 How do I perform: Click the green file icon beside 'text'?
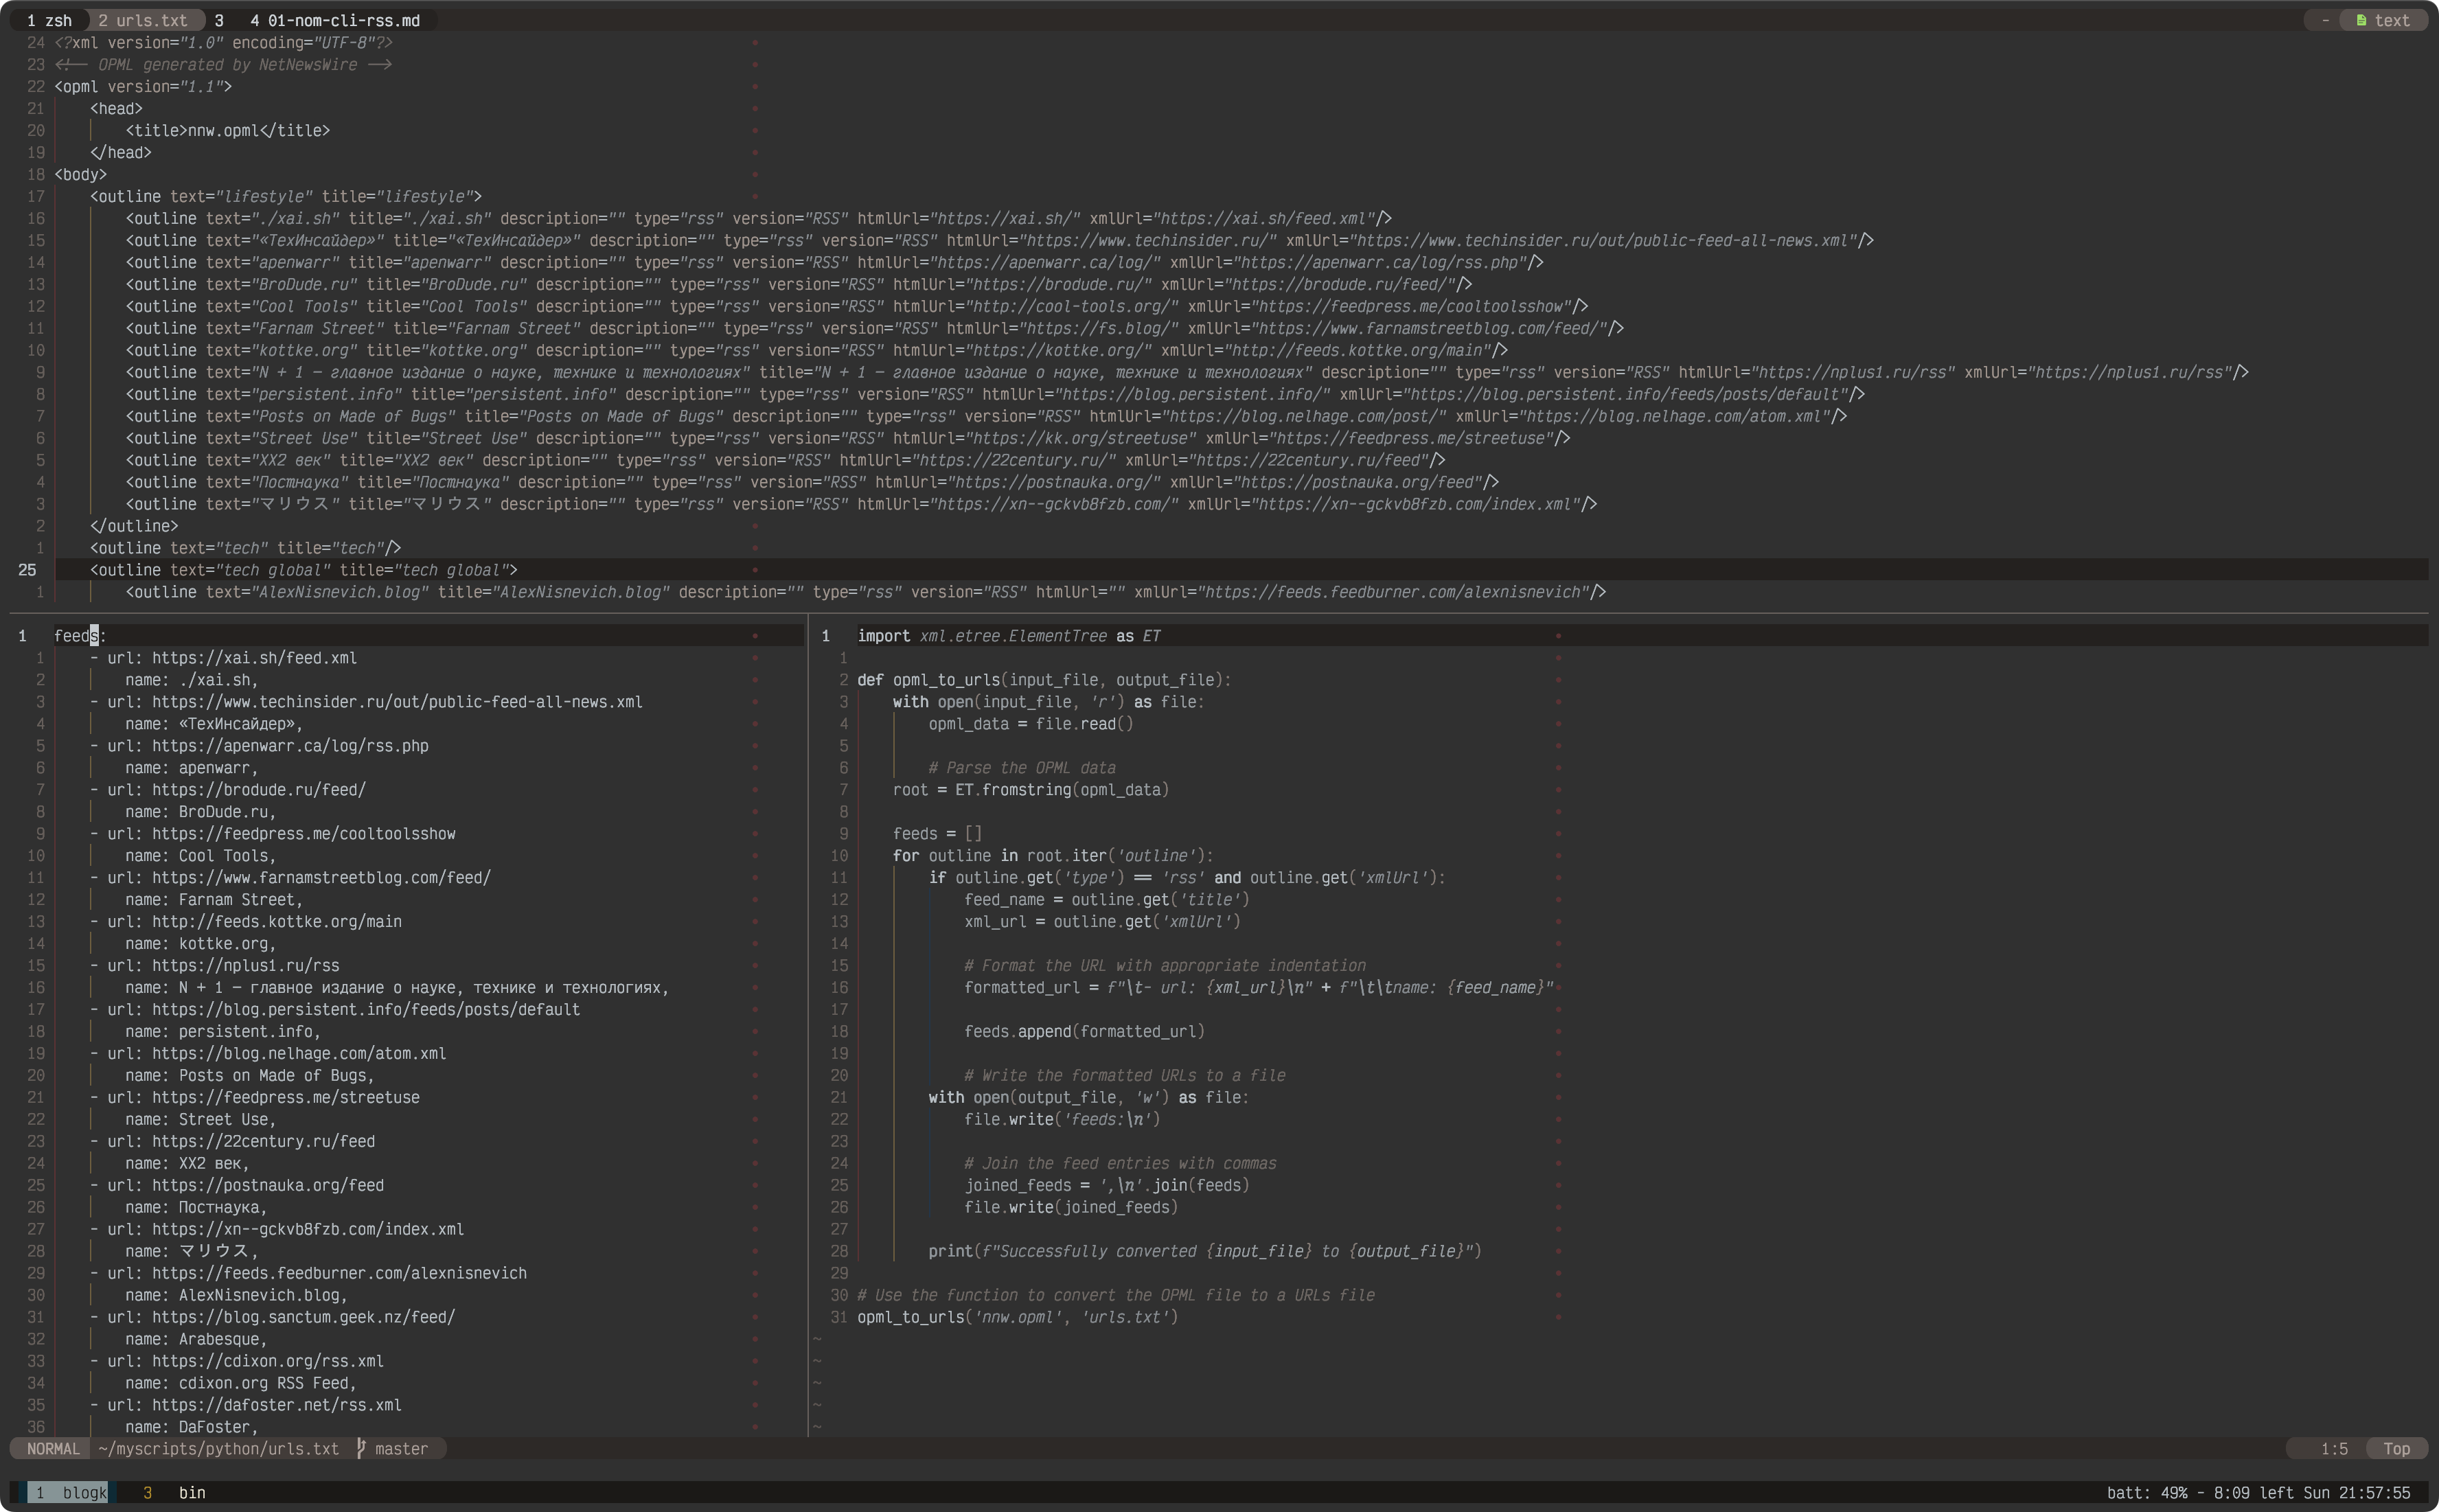[x=2361, y=20]
